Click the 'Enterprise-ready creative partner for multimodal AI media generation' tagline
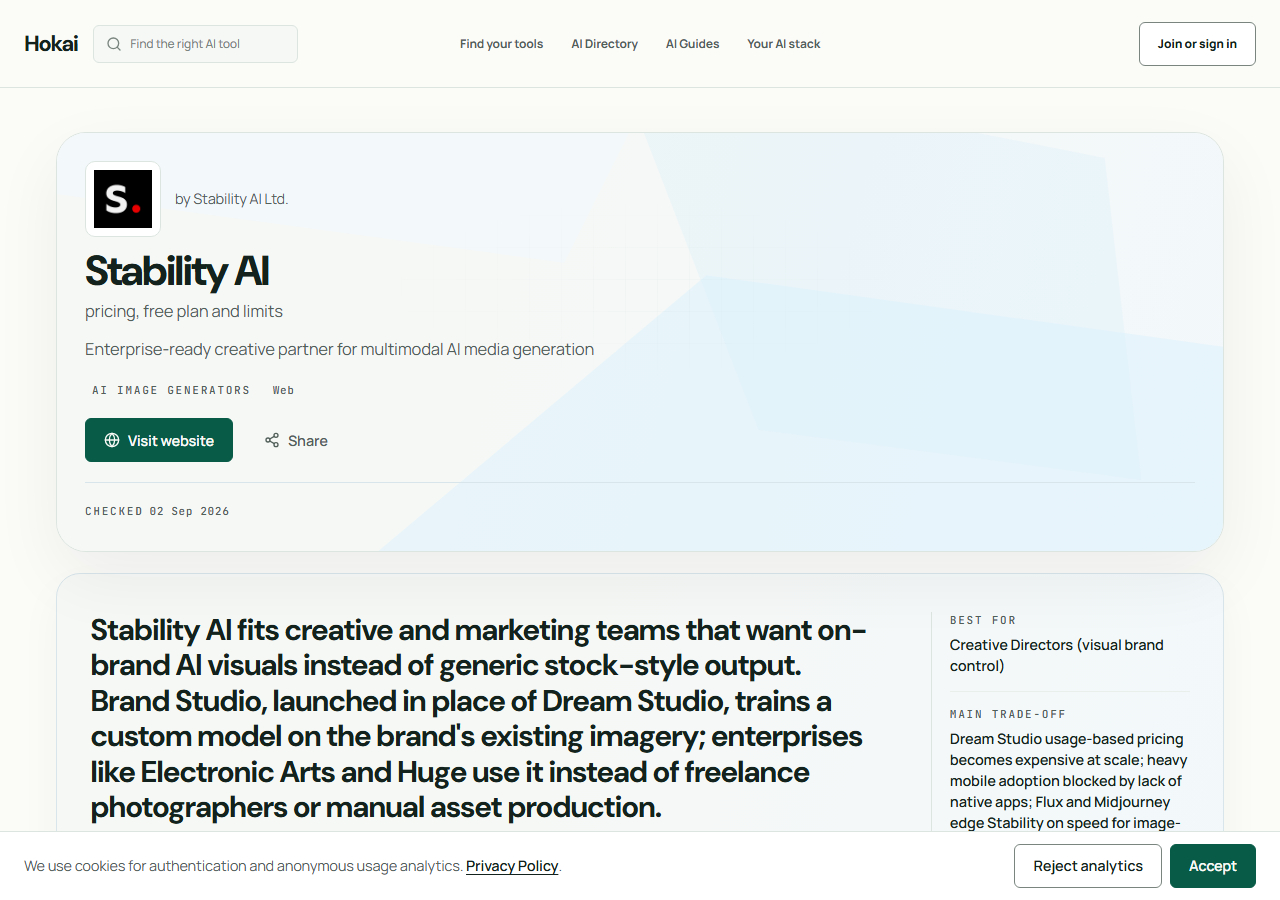The width and height of the screenshot is (1280, 900). click(x=339, y=349)
